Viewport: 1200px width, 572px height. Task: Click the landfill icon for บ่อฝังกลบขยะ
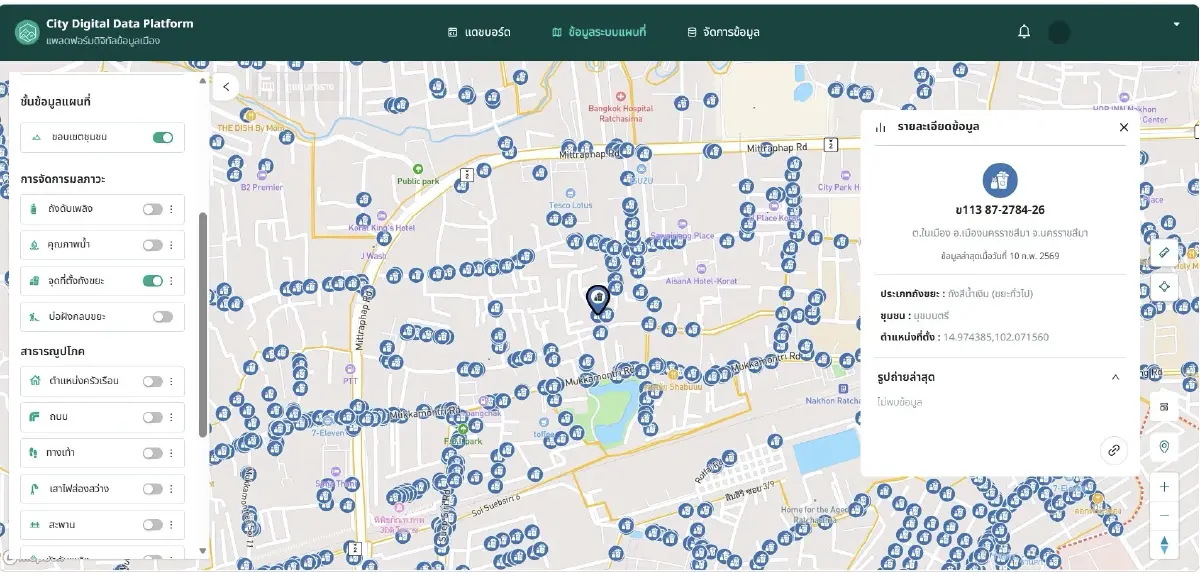point(35,317)
